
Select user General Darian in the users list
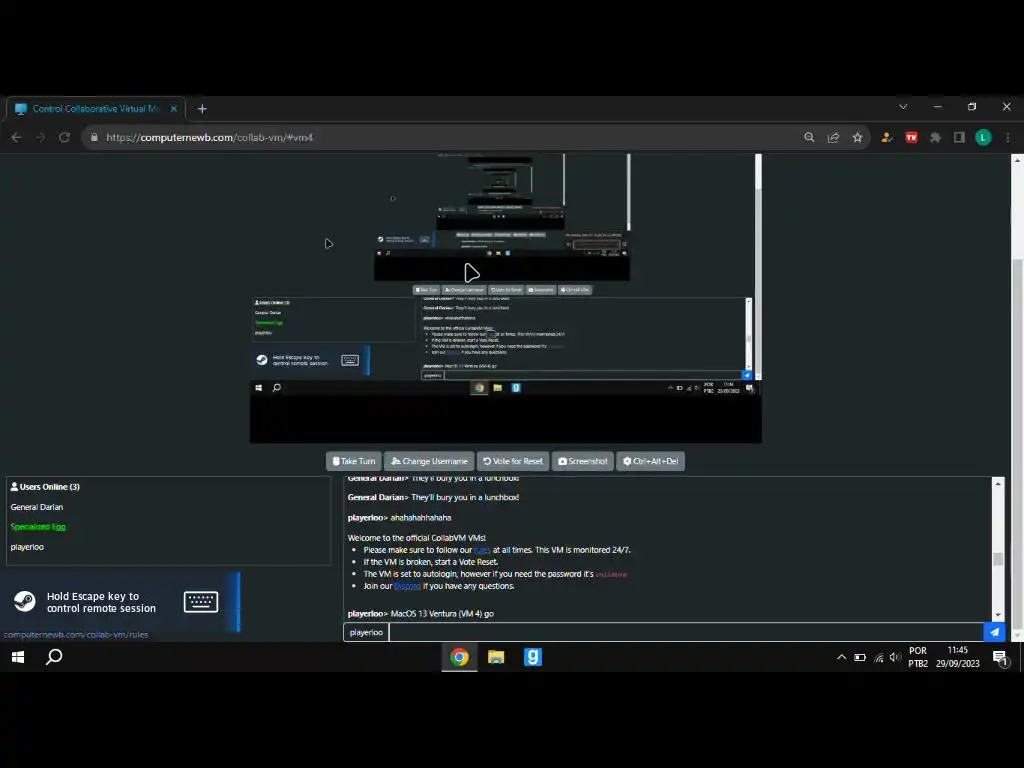37,507
